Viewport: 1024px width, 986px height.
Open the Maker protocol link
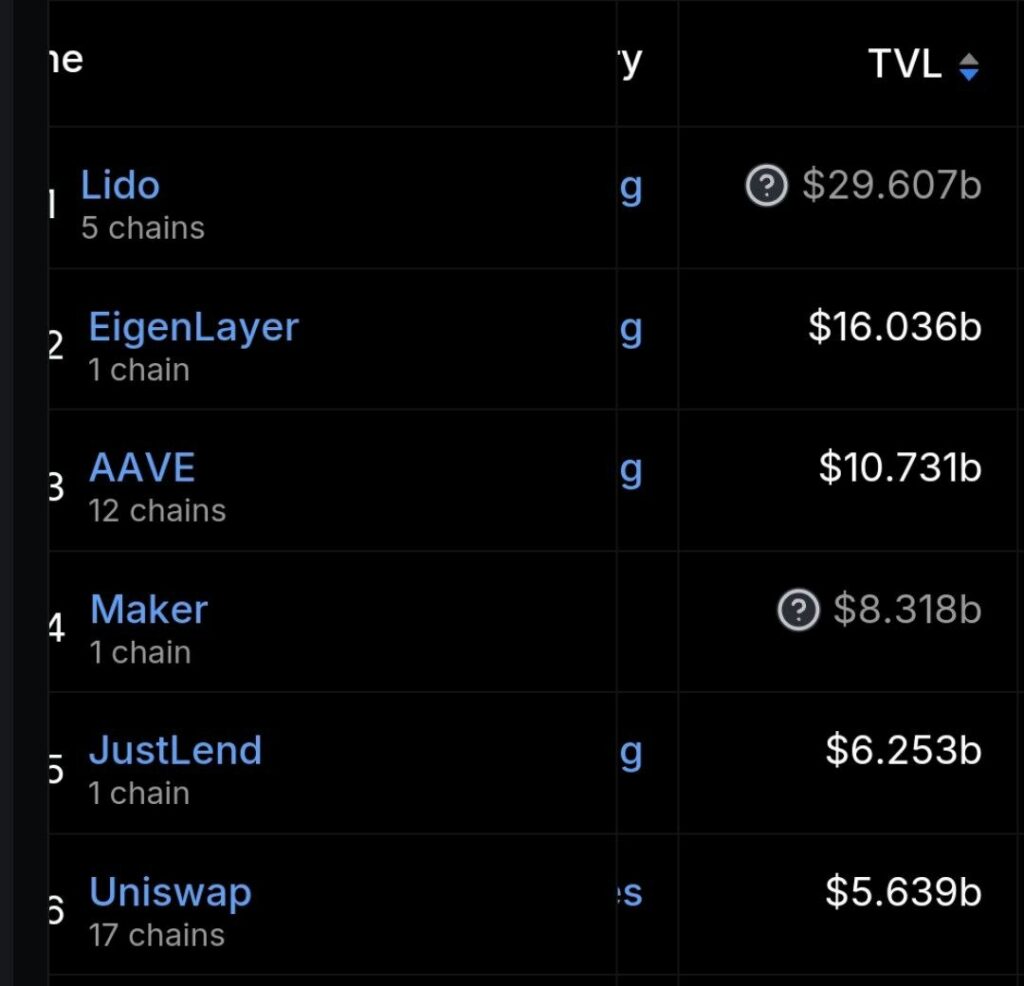coord(149,609)
